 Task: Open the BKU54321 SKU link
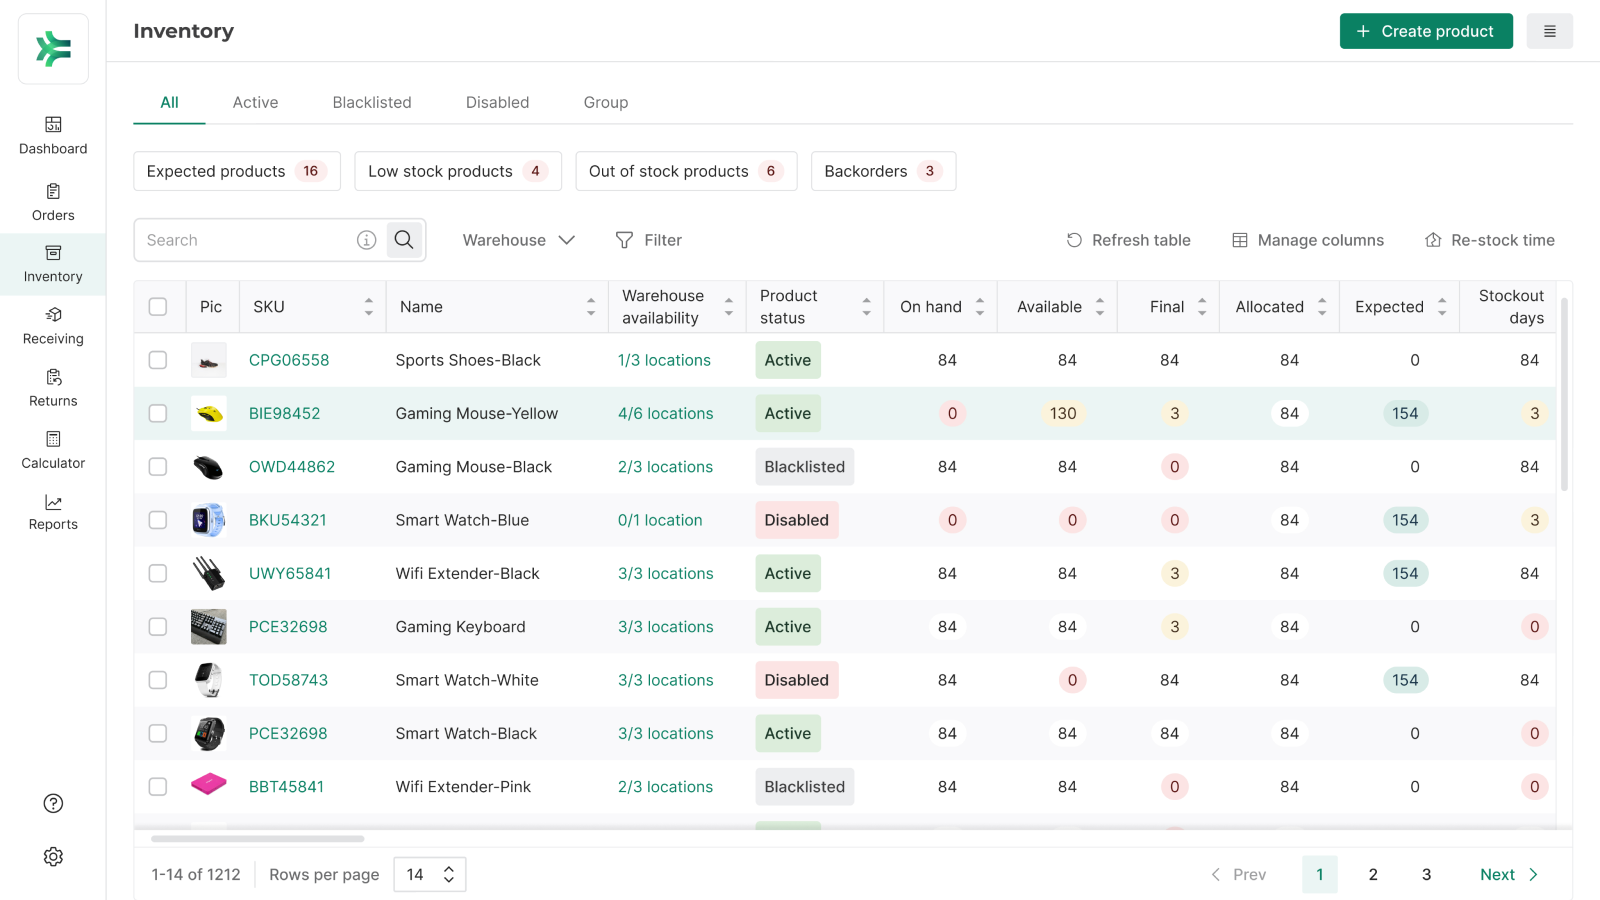pos(288,520)
